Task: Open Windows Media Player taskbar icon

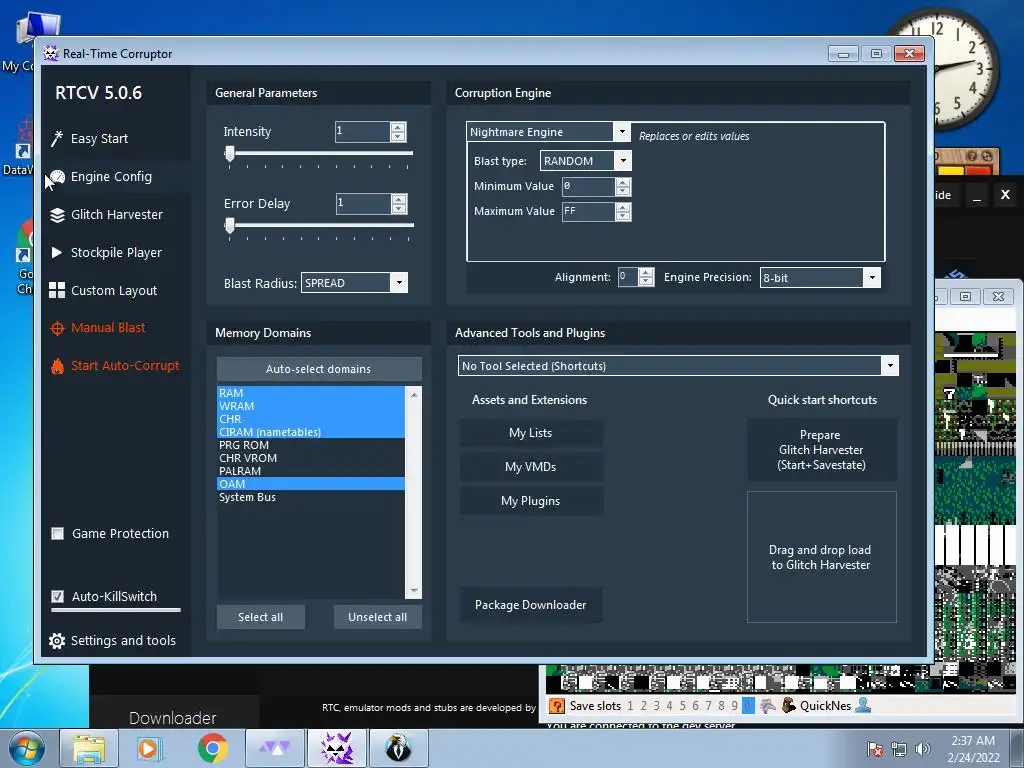Action: (150, 748)
